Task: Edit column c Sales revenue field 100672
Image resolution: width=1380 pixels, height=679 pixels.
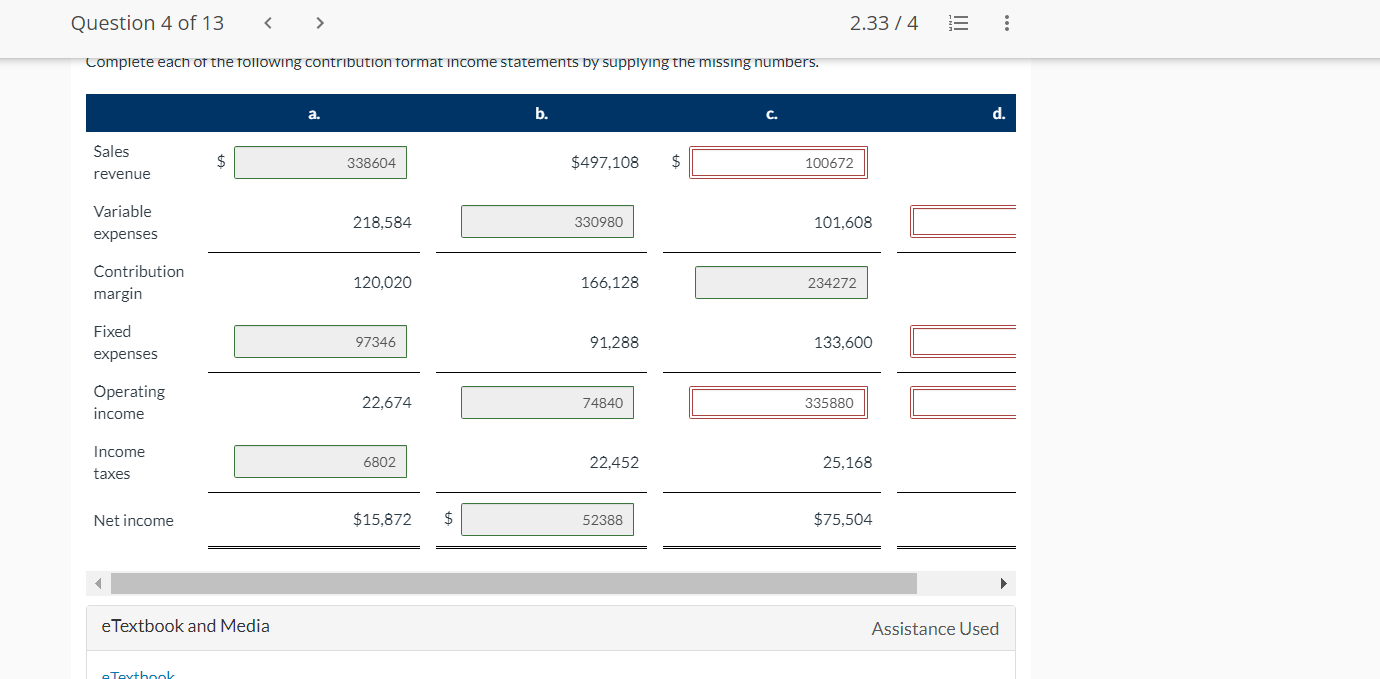Action: pos(778,163)
